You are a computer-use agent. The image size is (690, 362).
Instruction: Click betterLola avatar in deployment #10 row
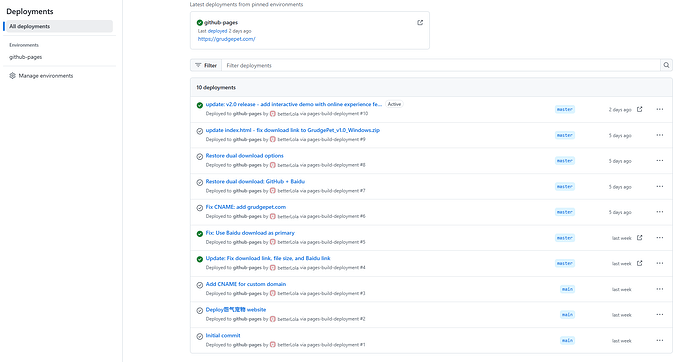[273, 113]
